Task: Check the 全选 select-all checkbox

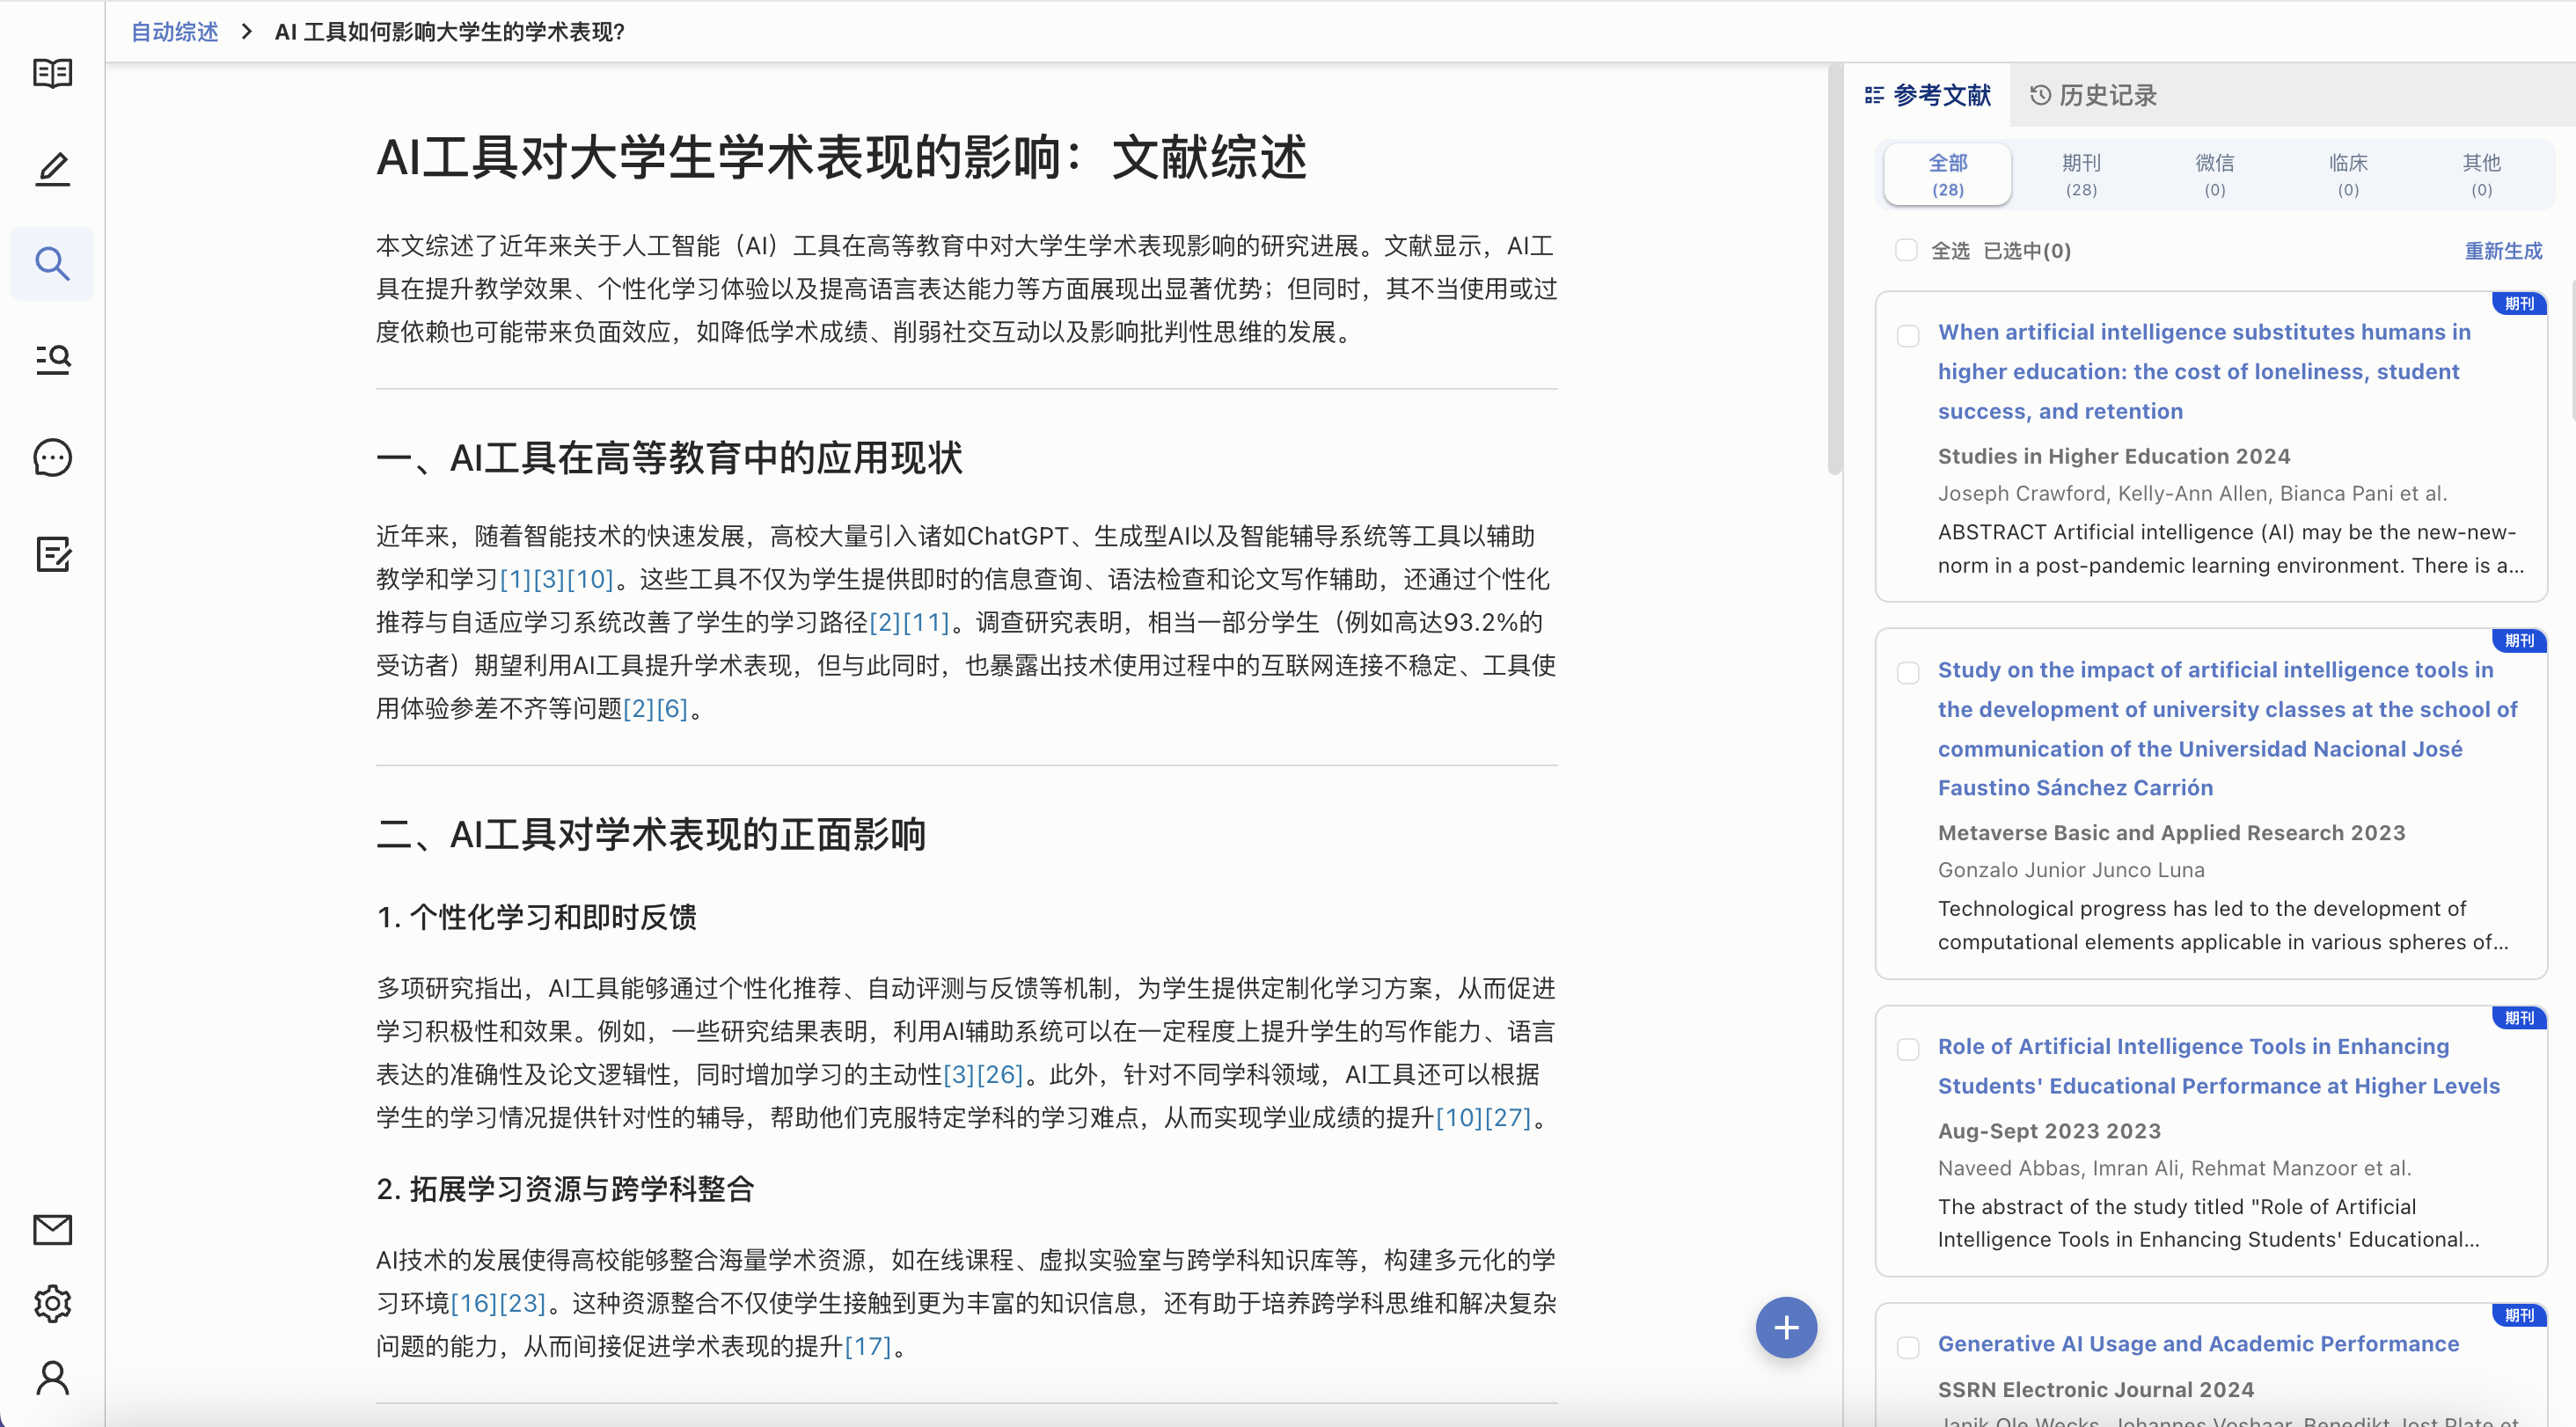Action: [1906, 250]
